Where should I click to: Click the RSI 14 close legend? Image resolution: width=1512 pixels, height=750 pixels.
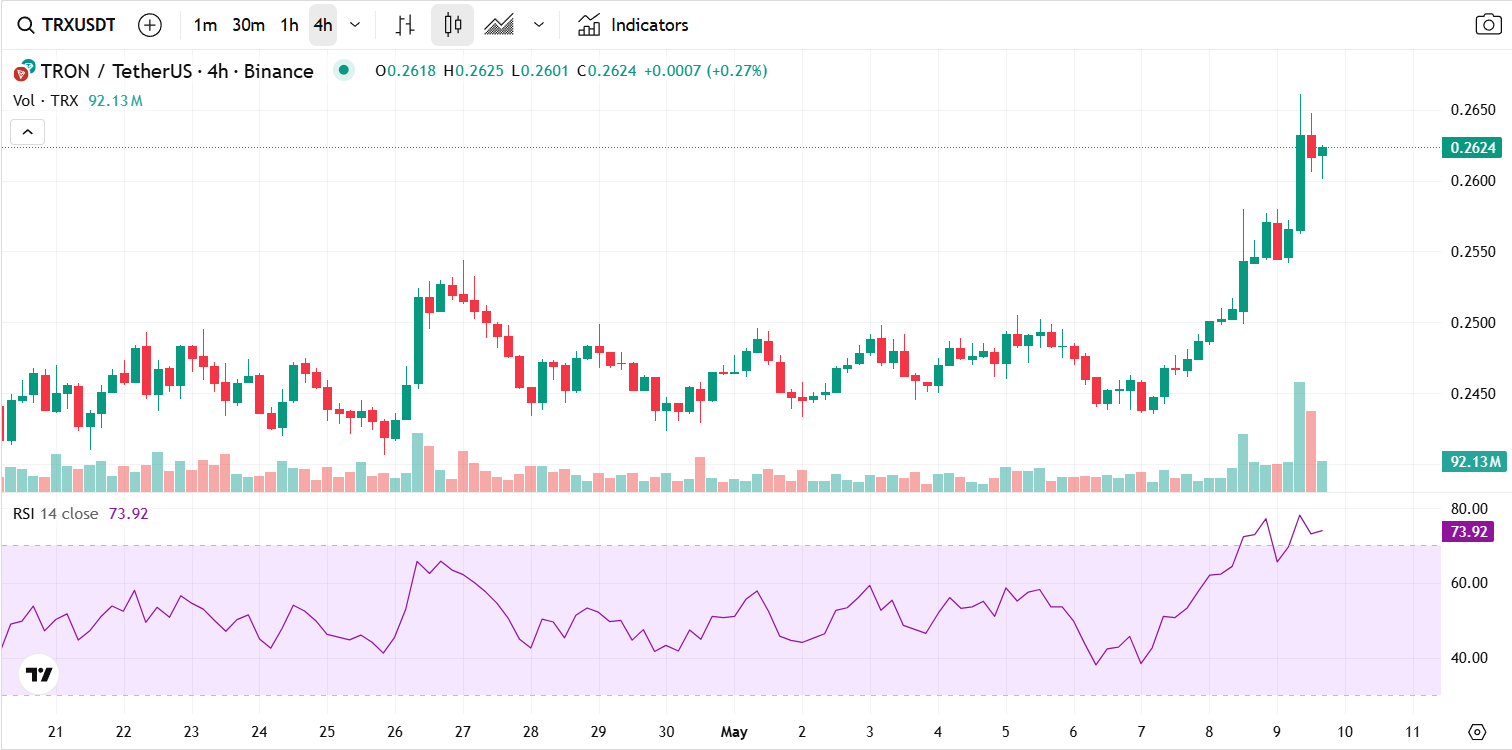click(x=56, y=513)
